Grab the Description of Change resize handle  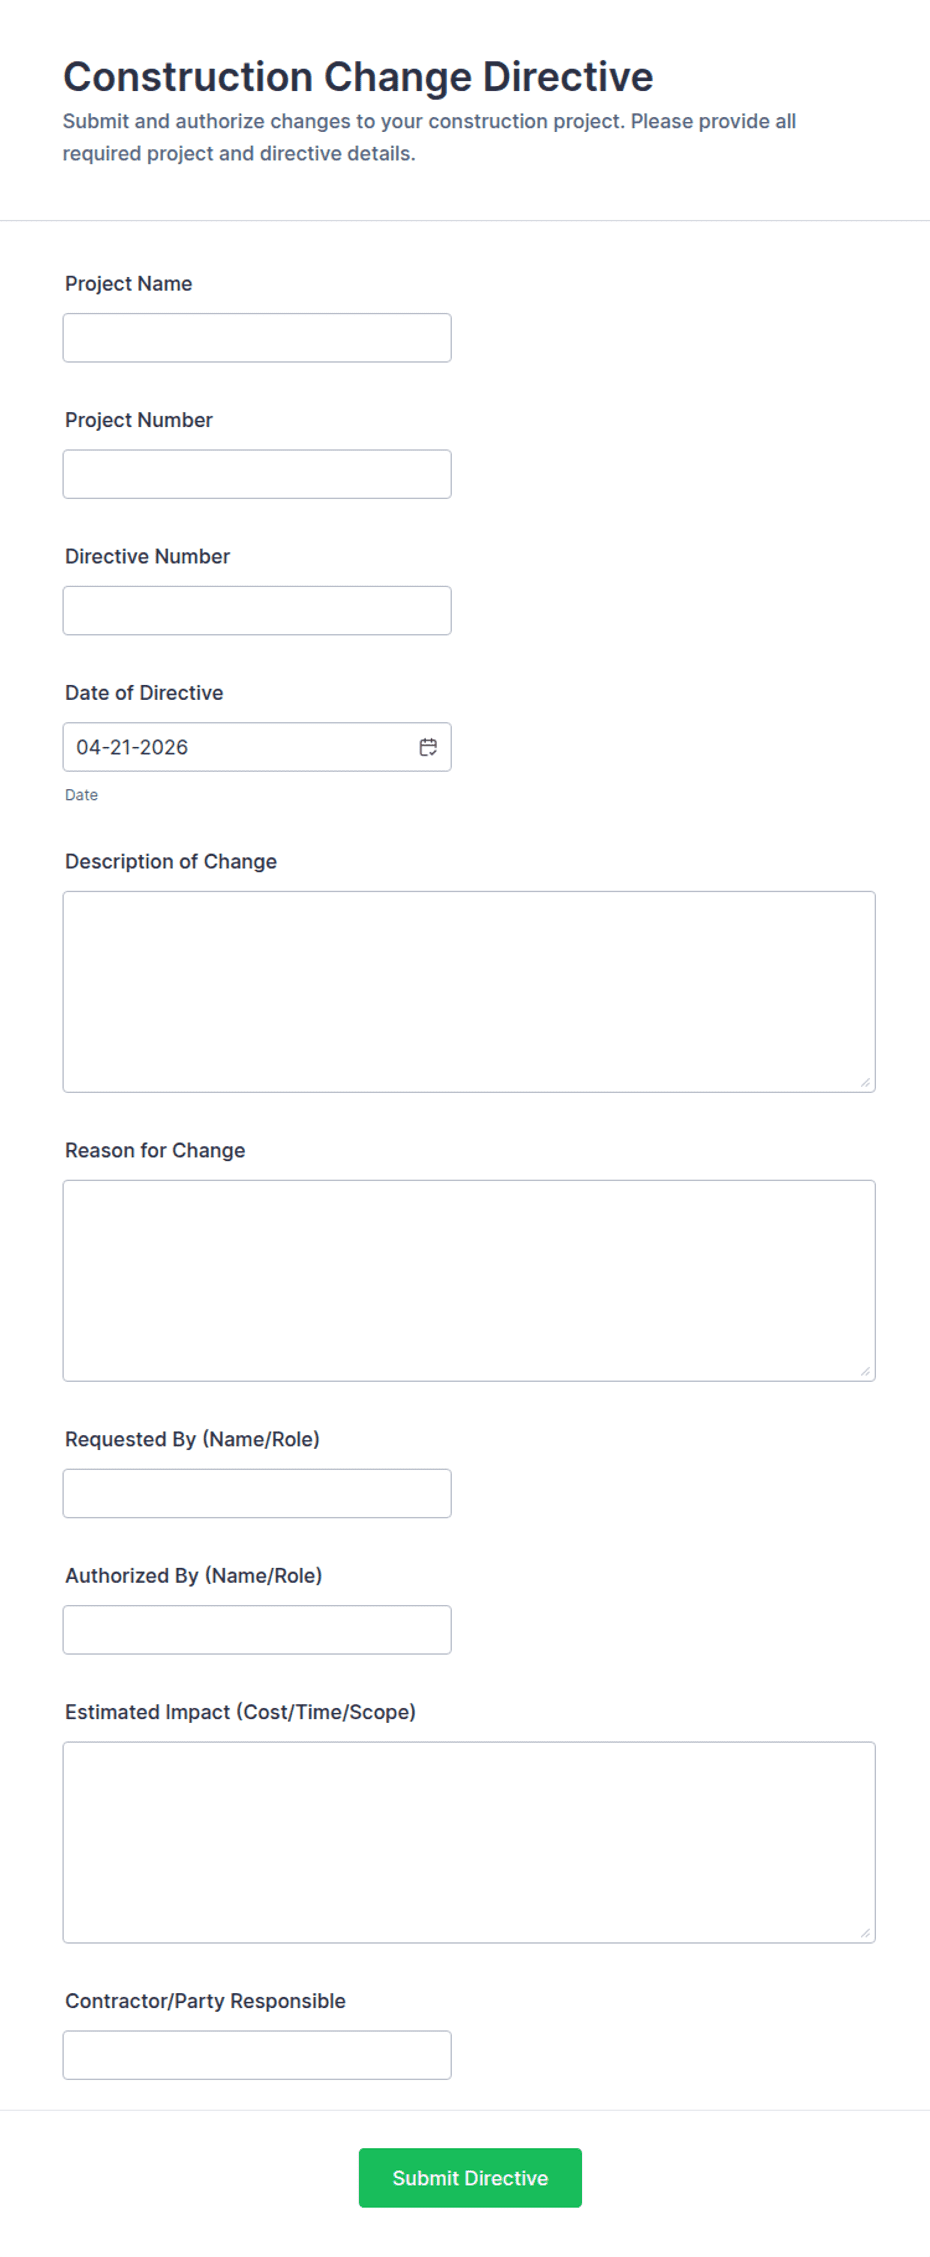865,1082
